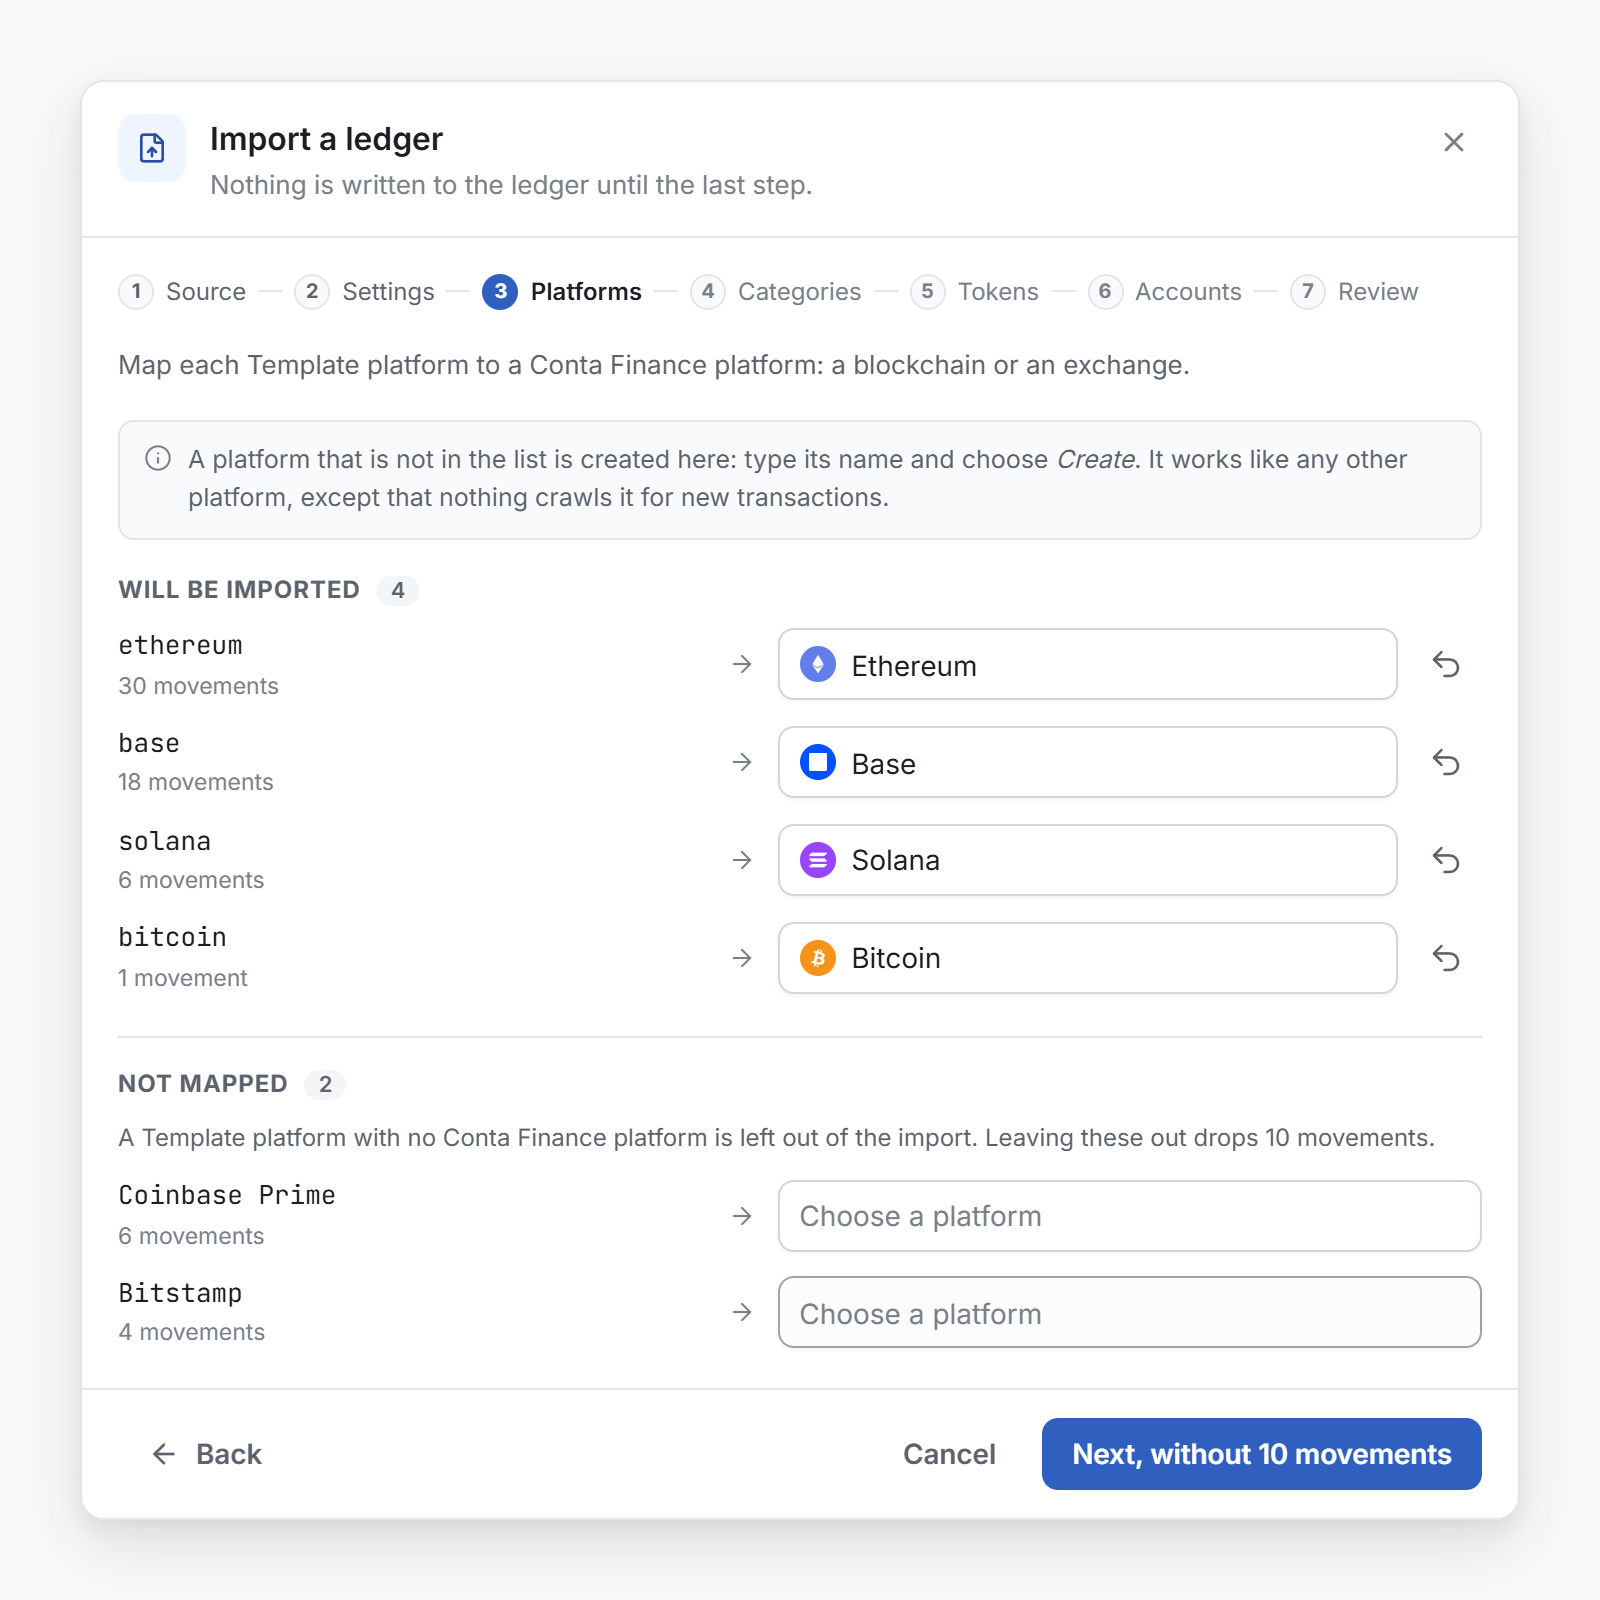Go Back to the previous step
1600x1600 pixels.
(206, 1454)
